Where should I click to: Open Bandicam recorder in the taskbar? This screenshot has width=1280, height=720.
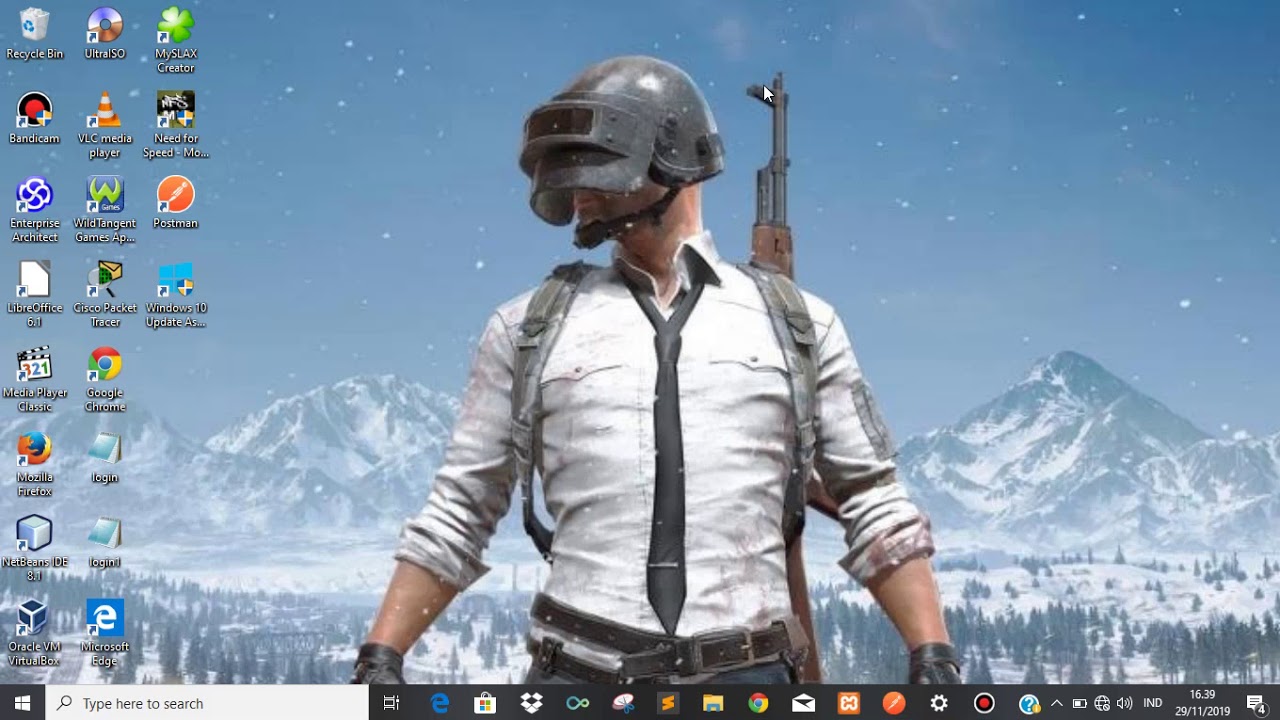984,703
